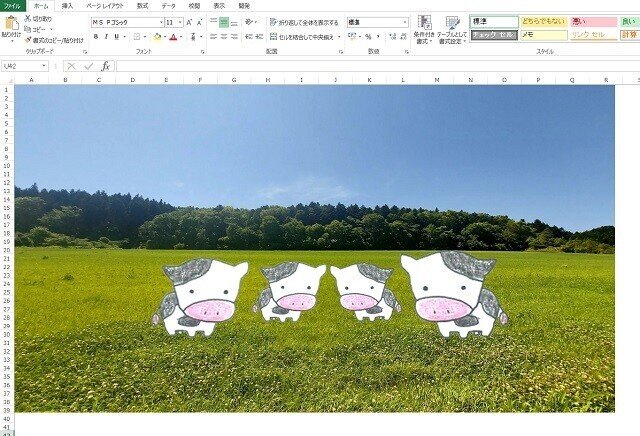Toggle Bold formatting
640x436 pixels.
(96, 37)
